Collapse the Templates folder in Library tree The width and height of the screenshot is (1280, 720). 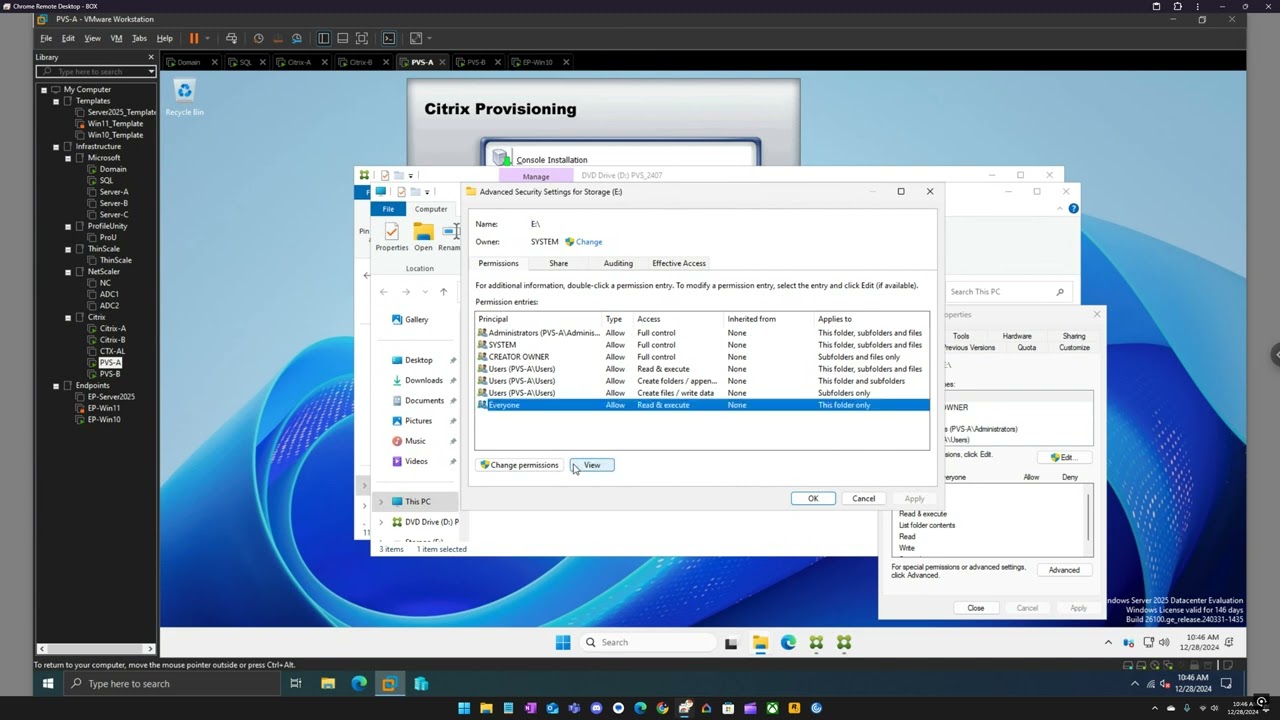coord(56,101)
